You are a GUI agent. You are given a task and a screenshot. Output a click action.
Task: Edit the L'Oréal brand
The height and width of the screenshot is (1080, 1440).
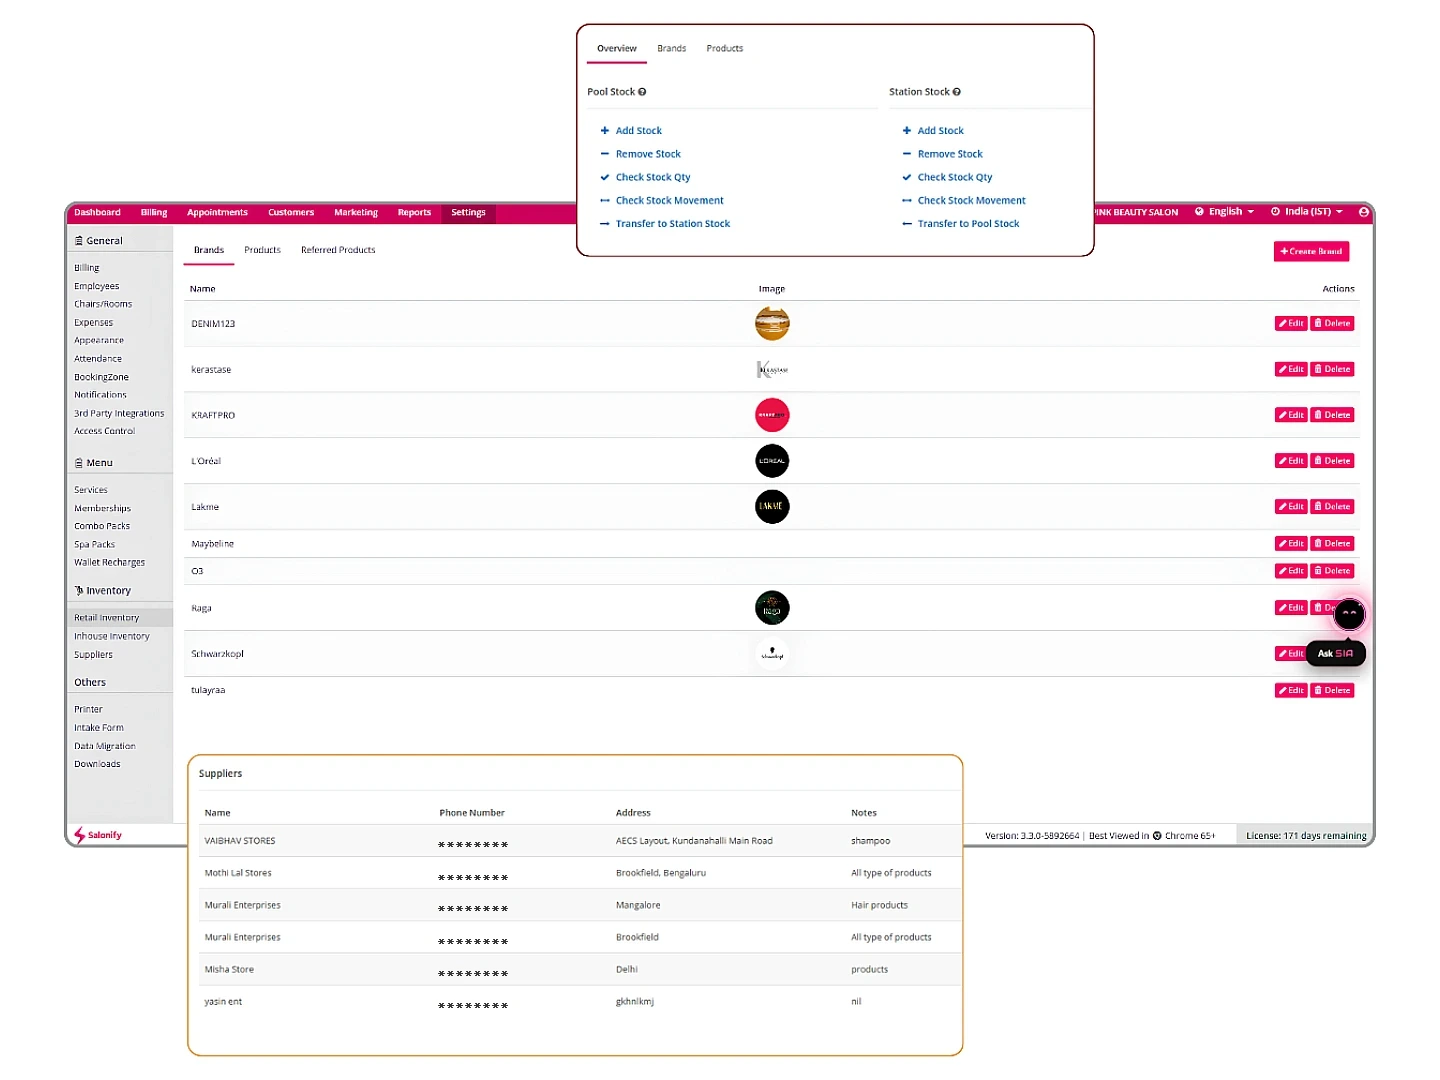tap(1291, 461)
